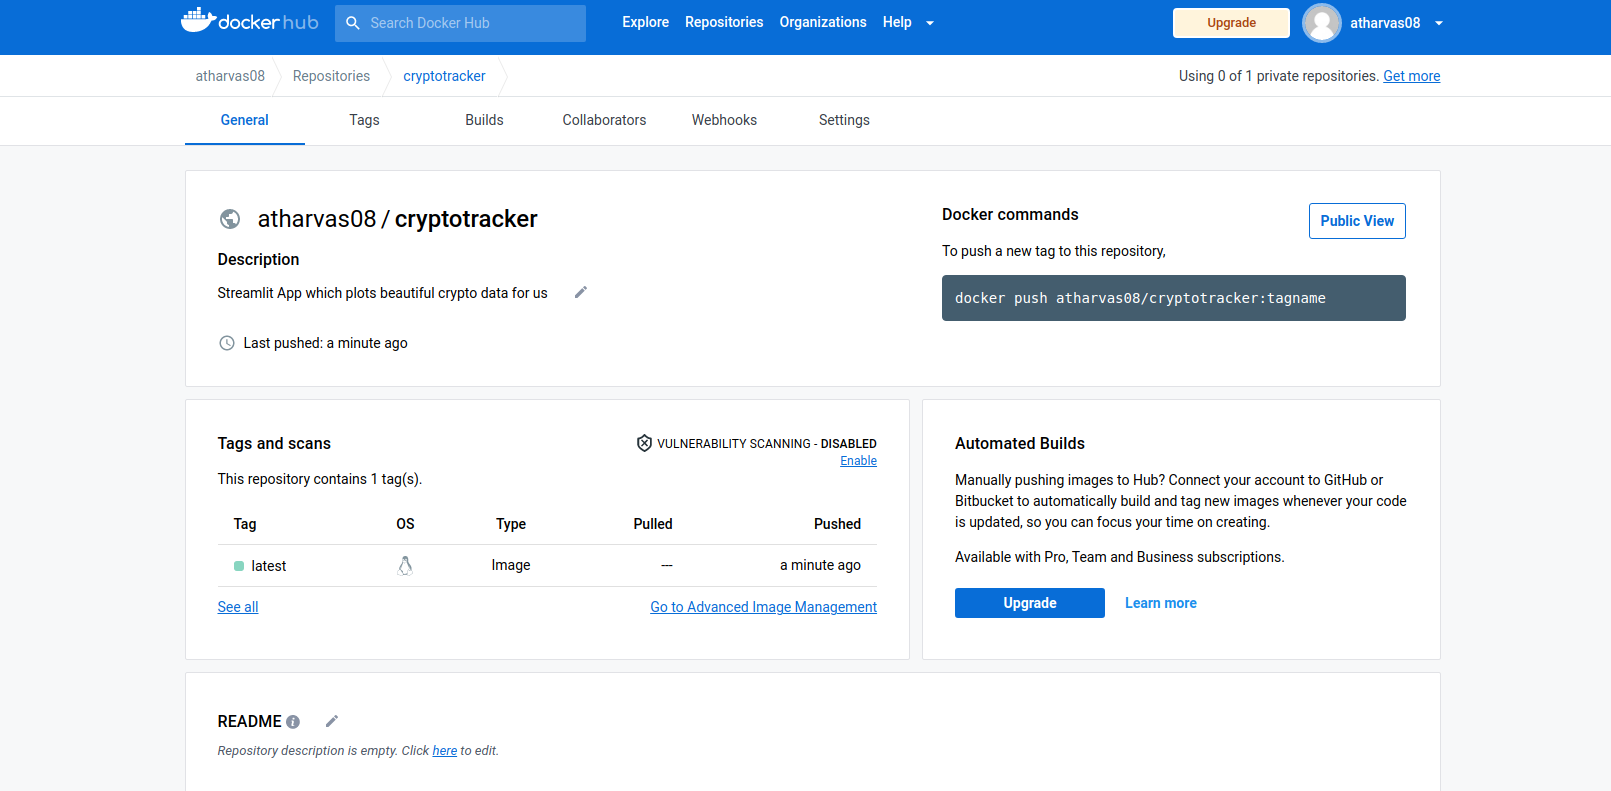The image size is (1611, 791).
Task: Click the Pushed column header
Action: pyautogui.click(x=837, y=524)
